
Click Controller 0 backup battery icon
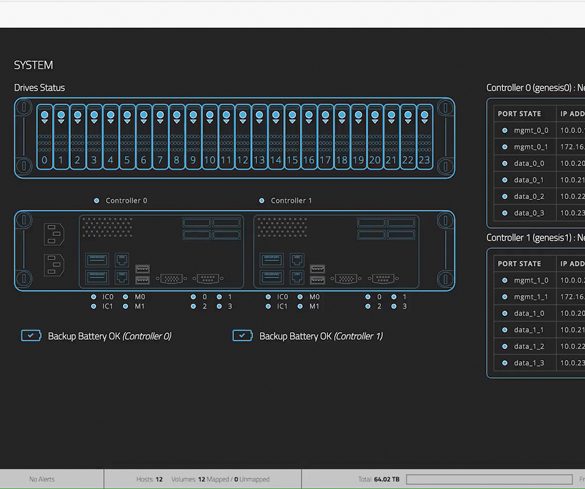tap(31, 336)
